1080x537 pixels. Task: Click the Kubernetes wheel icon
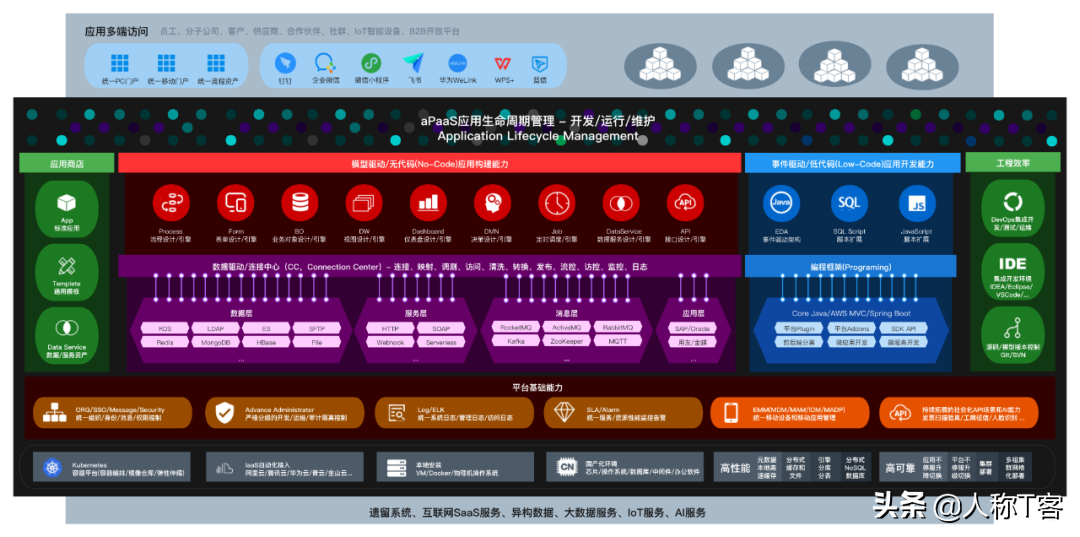(53, 468)
